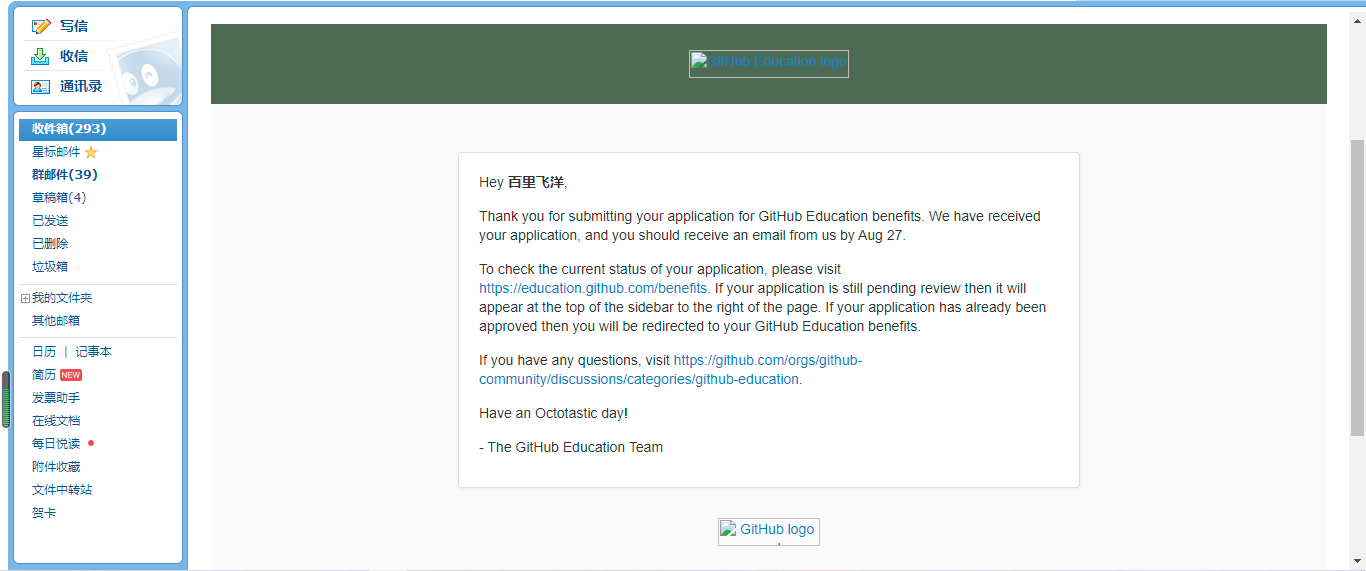Click the 写信 compose pencil icon
1366x571 pixels.
tap(41, 26)
